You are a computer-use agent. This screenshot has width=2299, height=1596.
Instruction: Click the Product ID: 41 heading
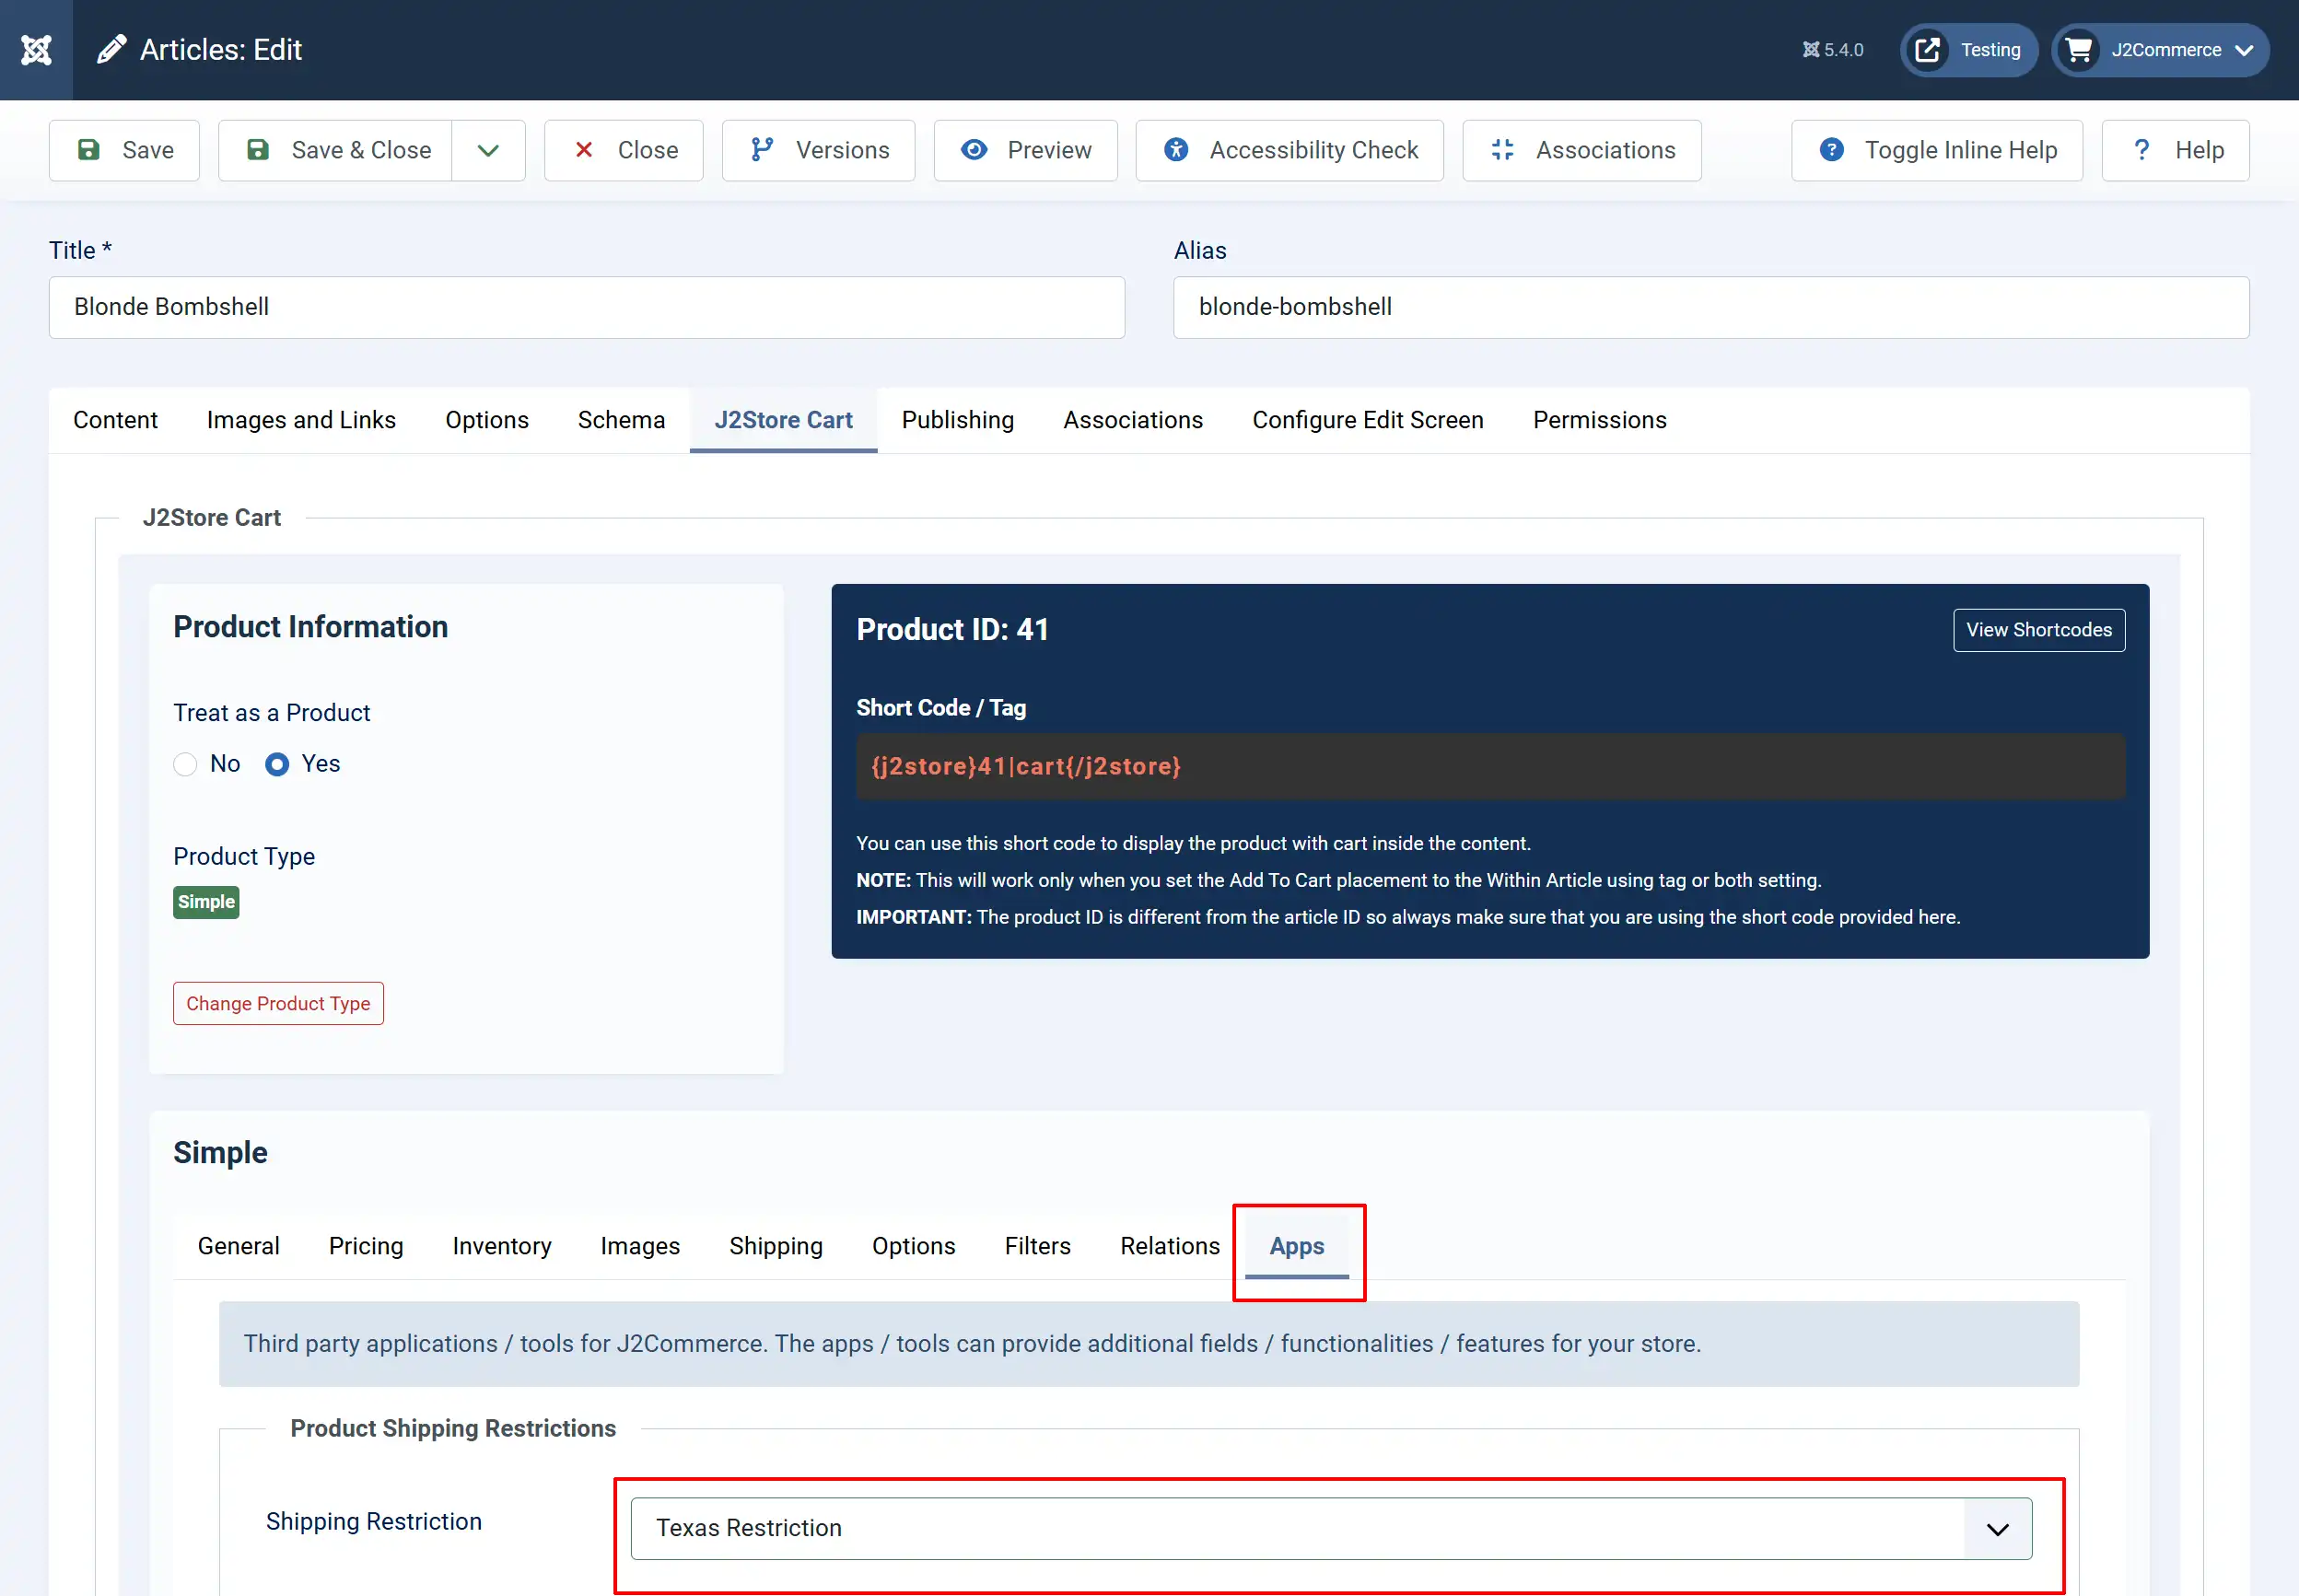click(x=952, y=630)
